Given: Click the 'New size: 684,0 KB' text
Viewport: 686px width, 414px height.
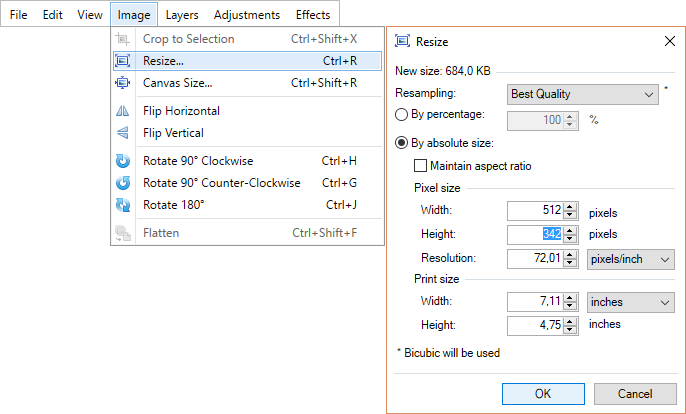Looking at the screenshot, I should click(443, 71).
